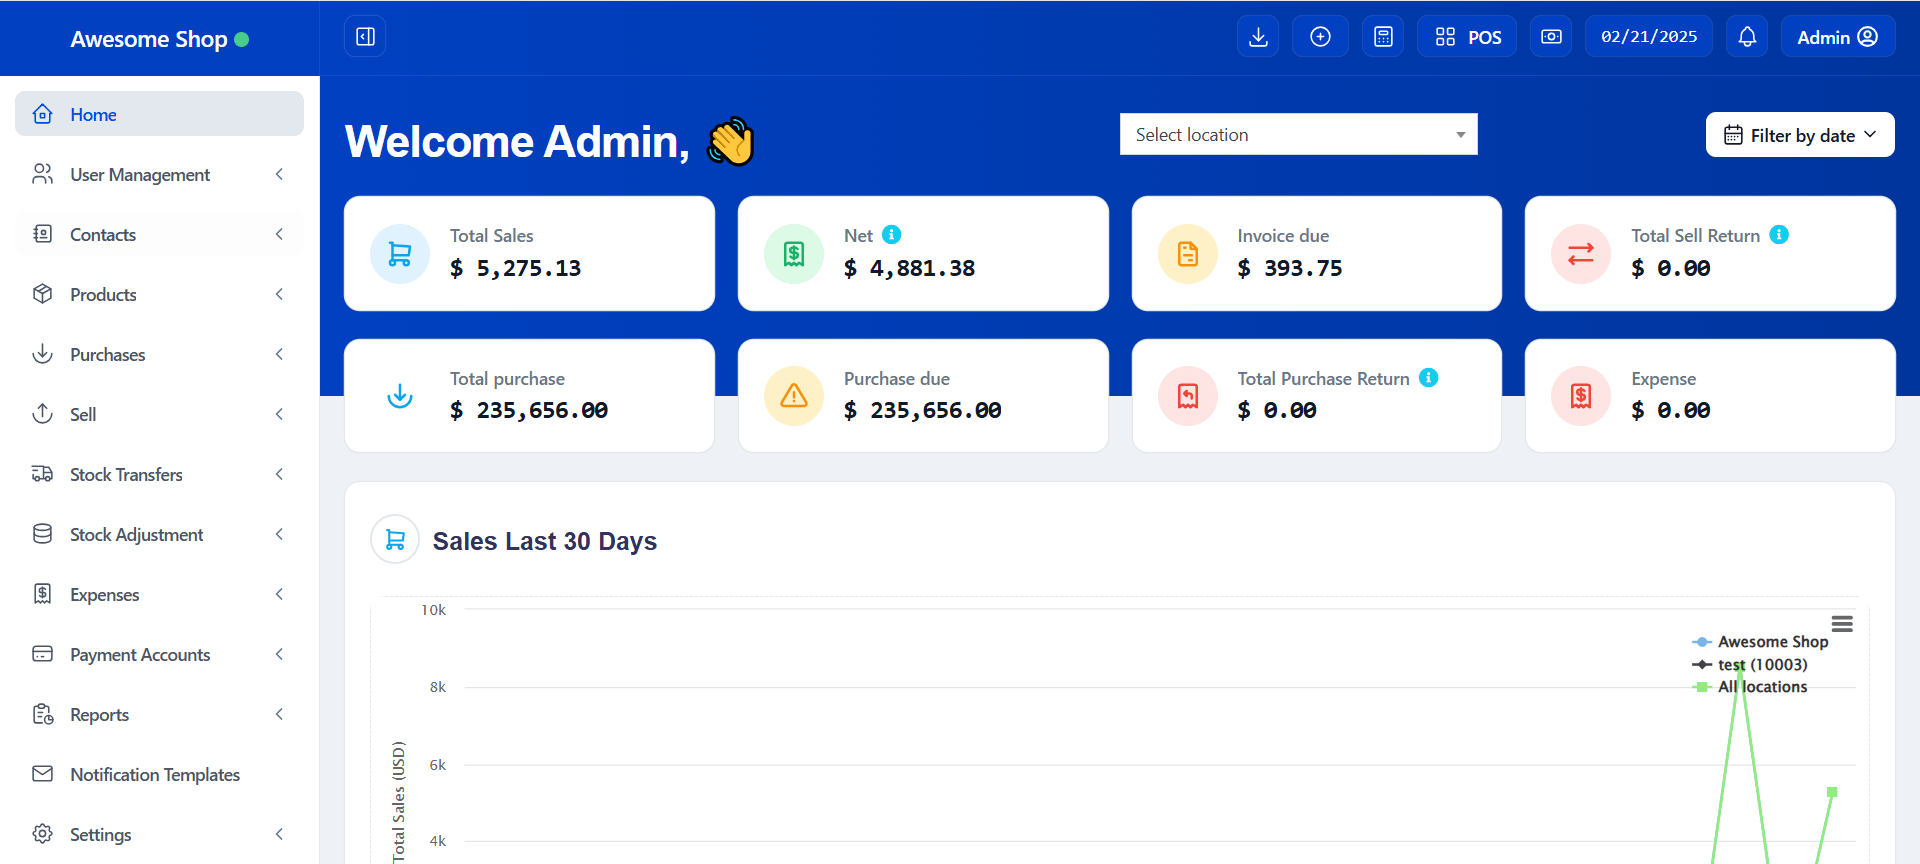Click the $ 5,275.13 total sales value
Screen dimensions: 1920x864
pyautogui.click(x=516, y=268)
